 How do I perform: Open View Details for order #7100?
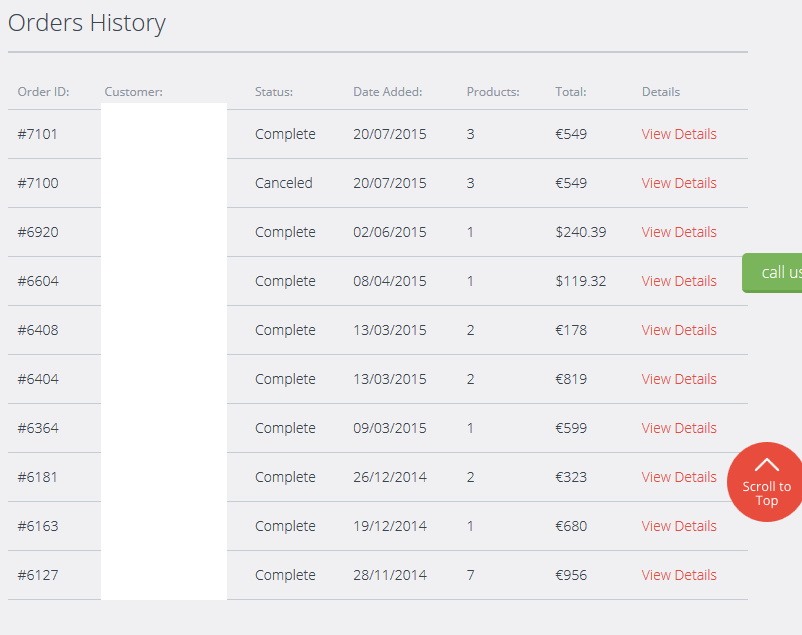click(x=679, y=183)
